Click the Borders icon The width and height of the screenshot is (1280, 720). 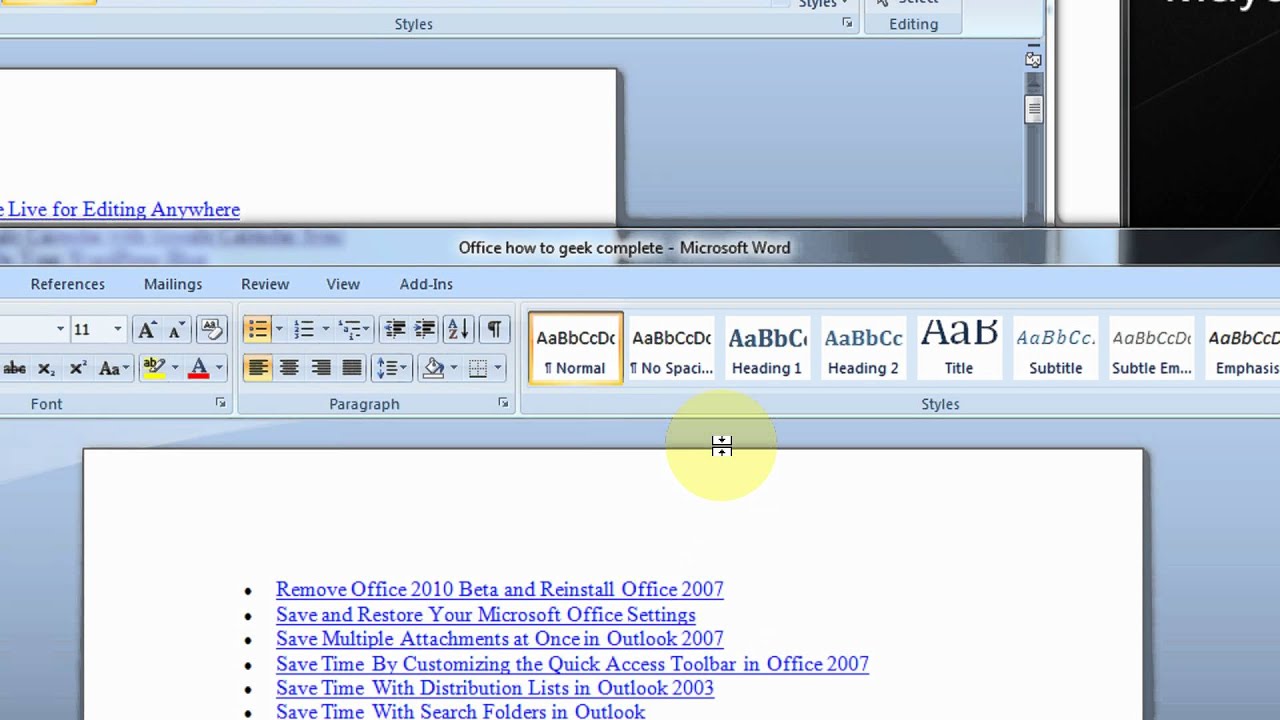click(x=478, y=368)
